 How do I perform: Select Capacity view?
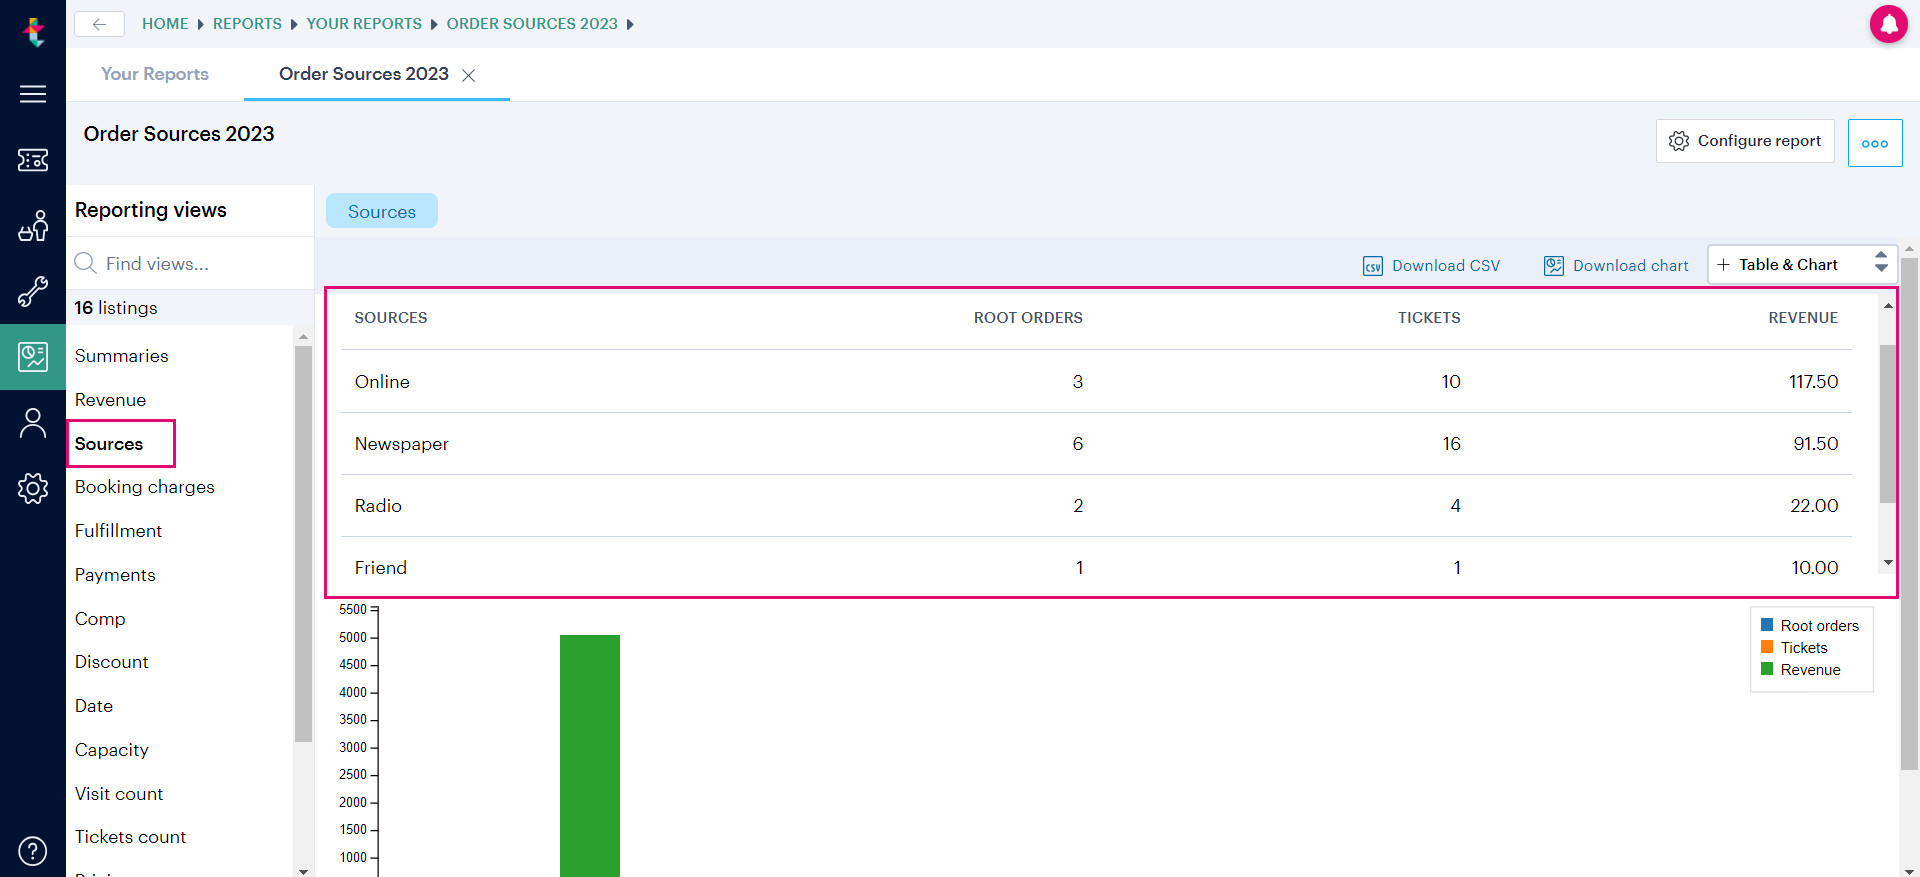click(112, 750)
